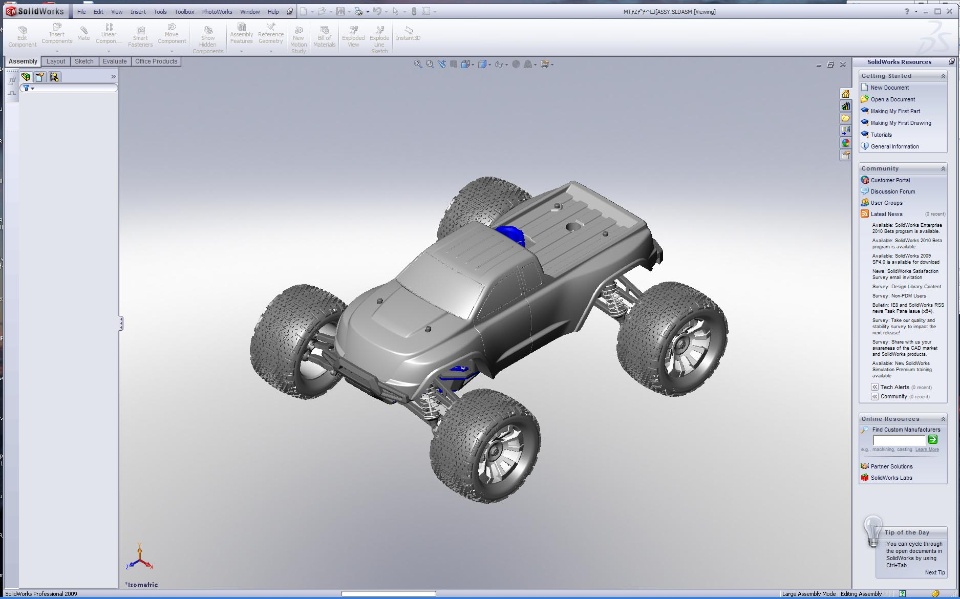Open the File Explorer task pane tab

tap(845, 118)
